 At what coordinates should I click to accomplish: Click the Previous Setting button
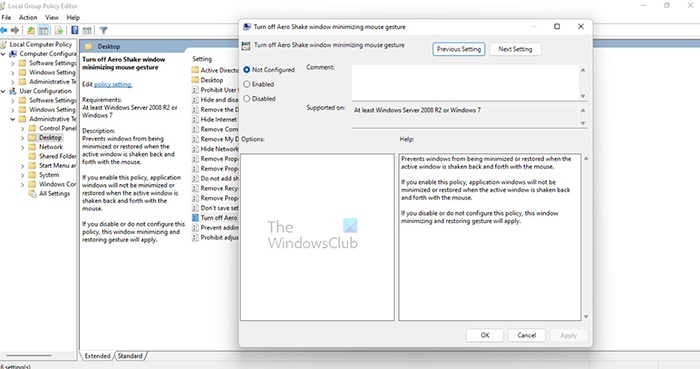pos(458,49)
